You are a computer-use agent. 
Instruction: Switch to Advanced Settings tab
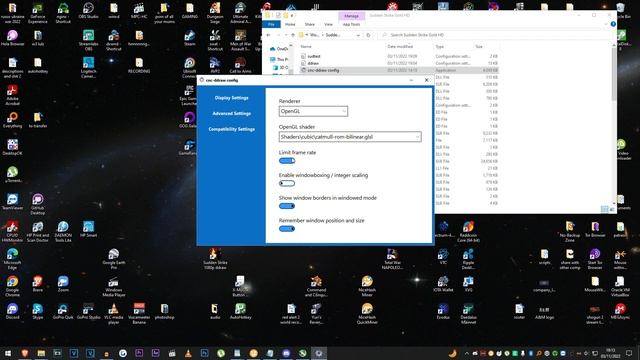click(x=231, y=113)
